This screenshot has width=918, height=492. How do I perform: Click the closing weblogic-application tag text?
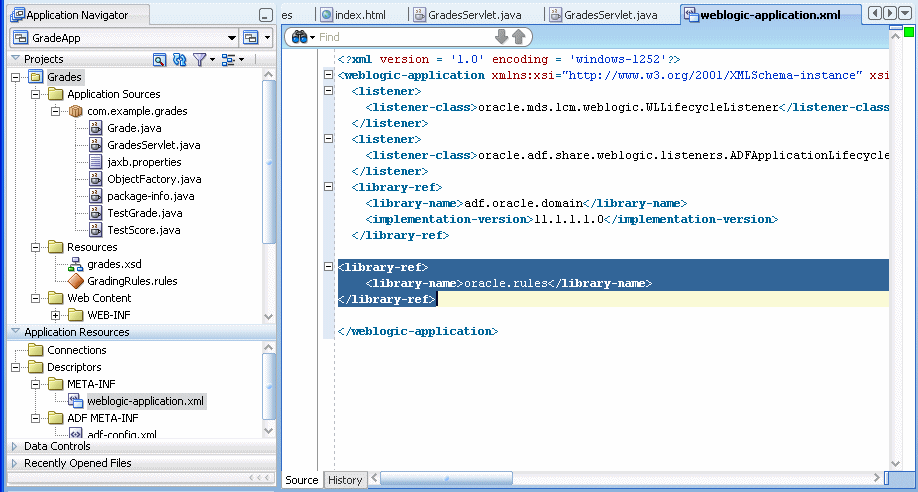click(417, 332)
